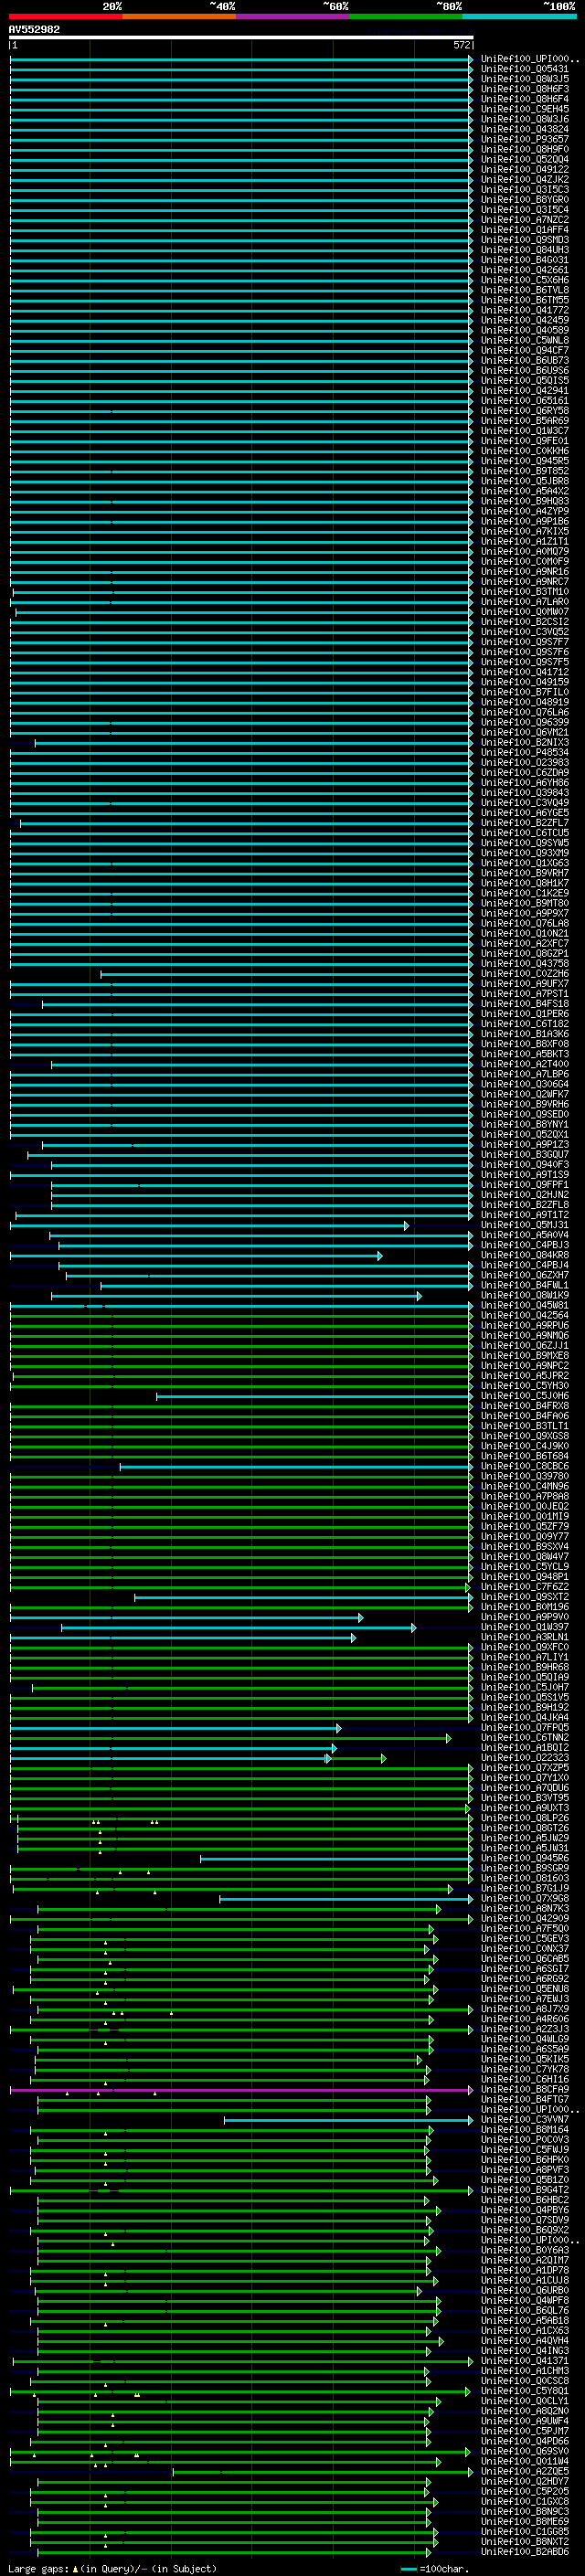Select hit label UniRef100_A7LIY1

pyautogui.click(x=525, y=1657)
